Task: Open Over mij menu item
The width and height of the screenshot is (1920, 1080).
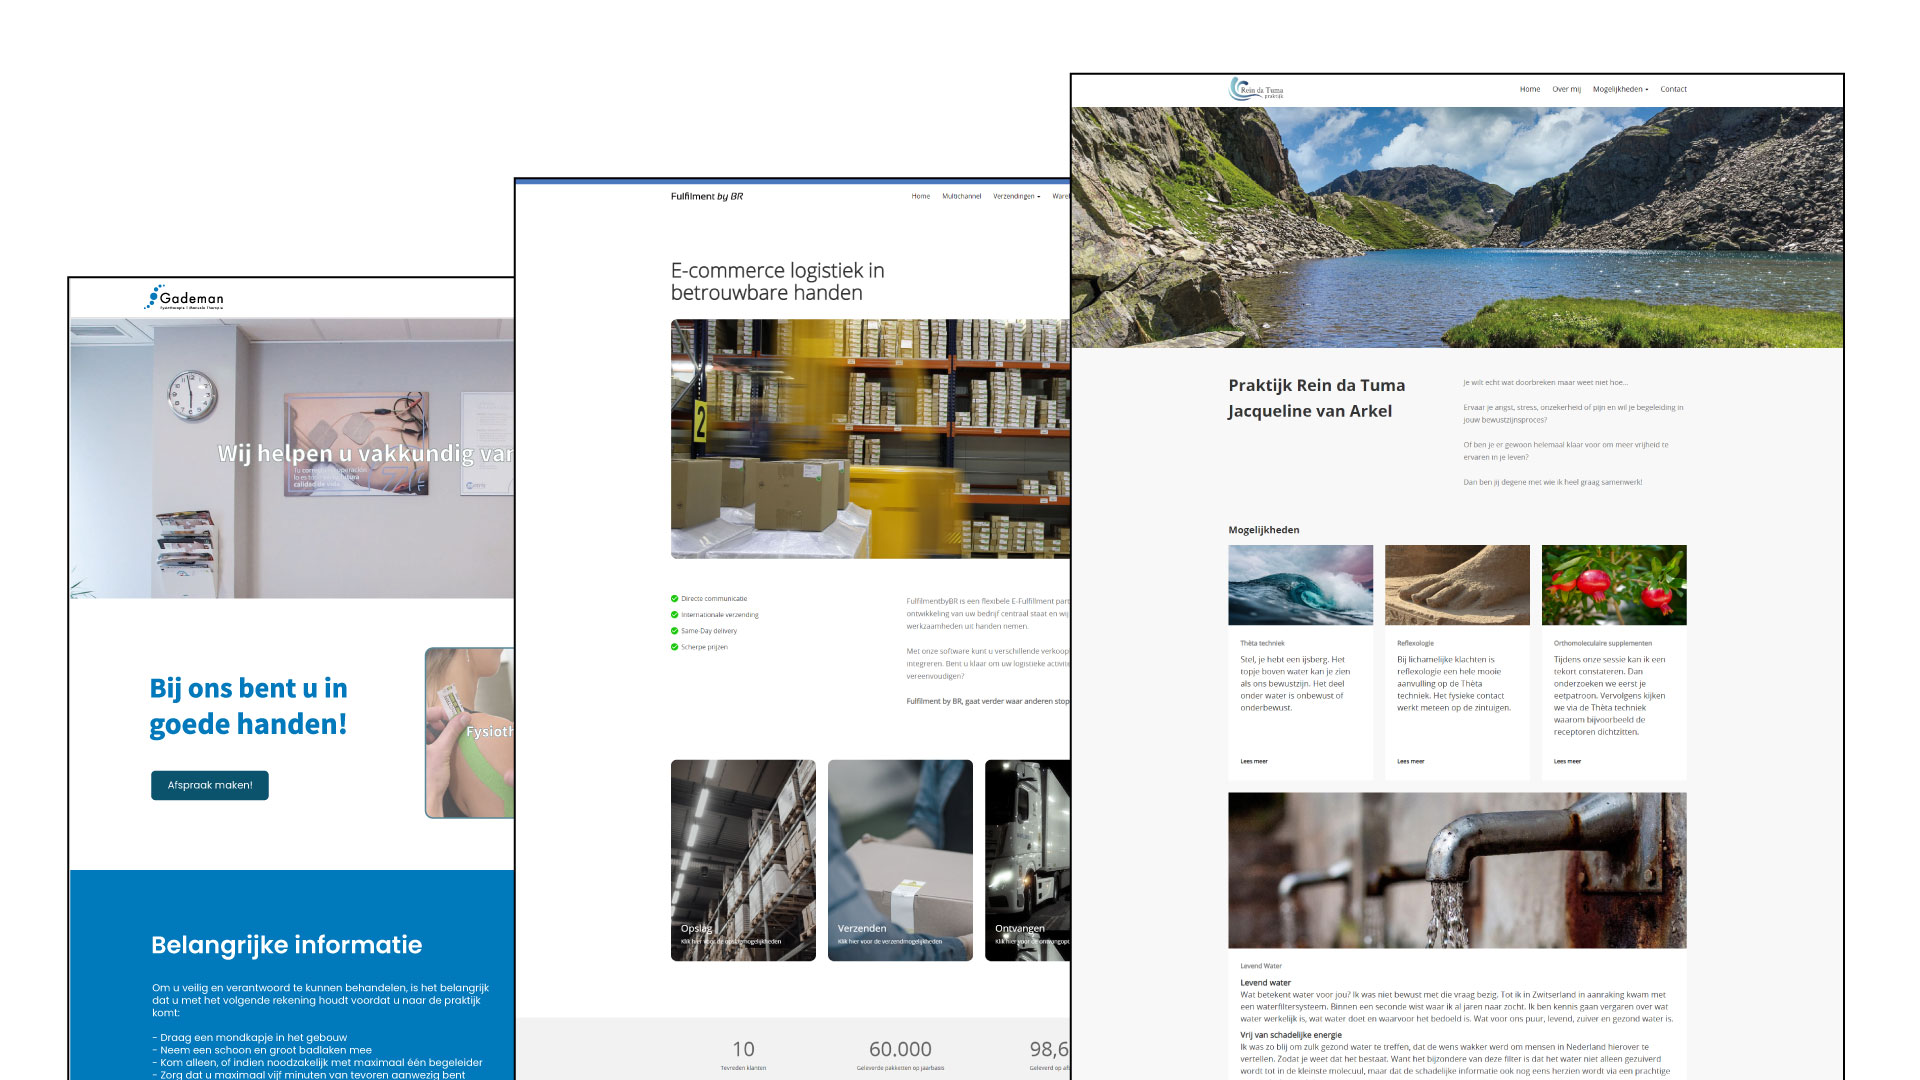Action: (1566, 89)
